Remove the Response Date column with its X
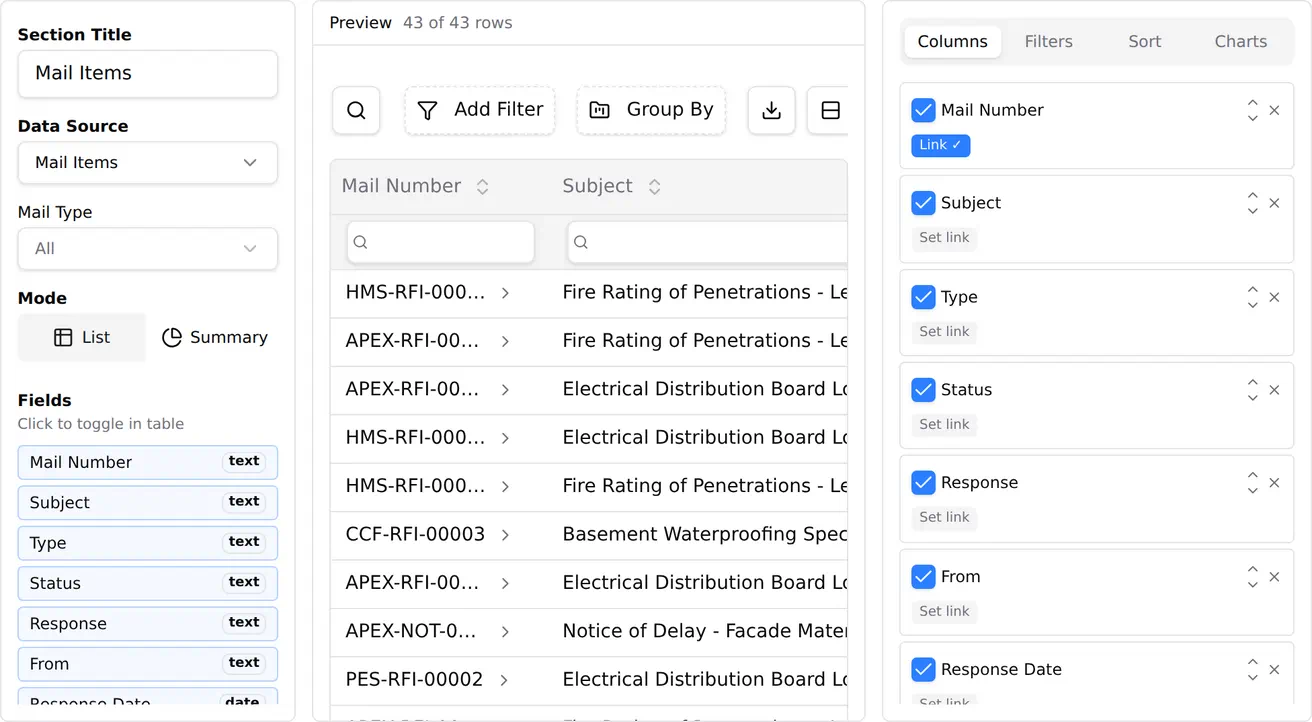1312x722 pixels. (x=1274, y=670)
